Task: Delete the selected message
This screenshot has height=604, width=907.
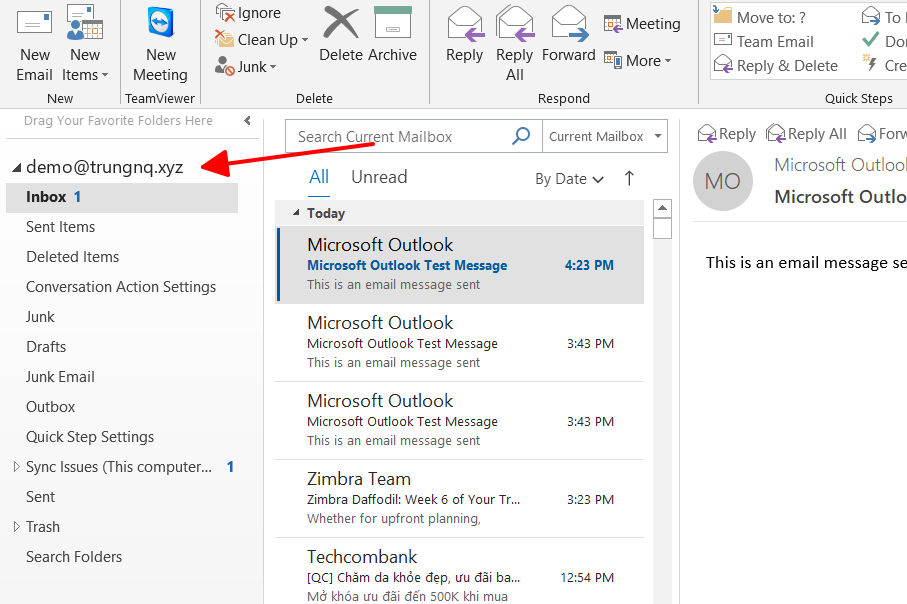Action: (341, 35)
